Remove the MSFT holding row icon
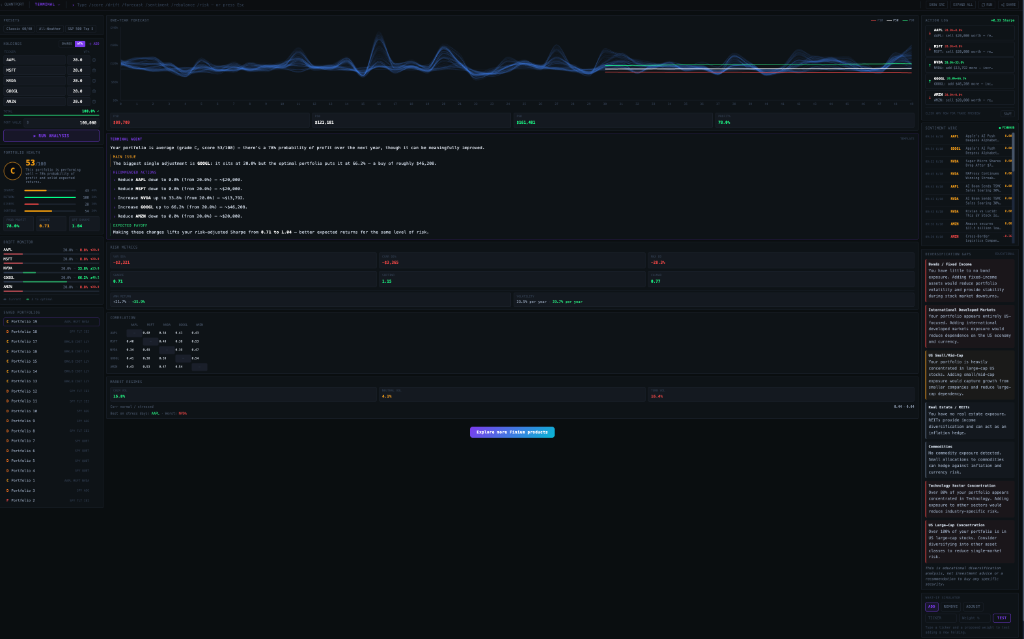 (x=94, y=70)
